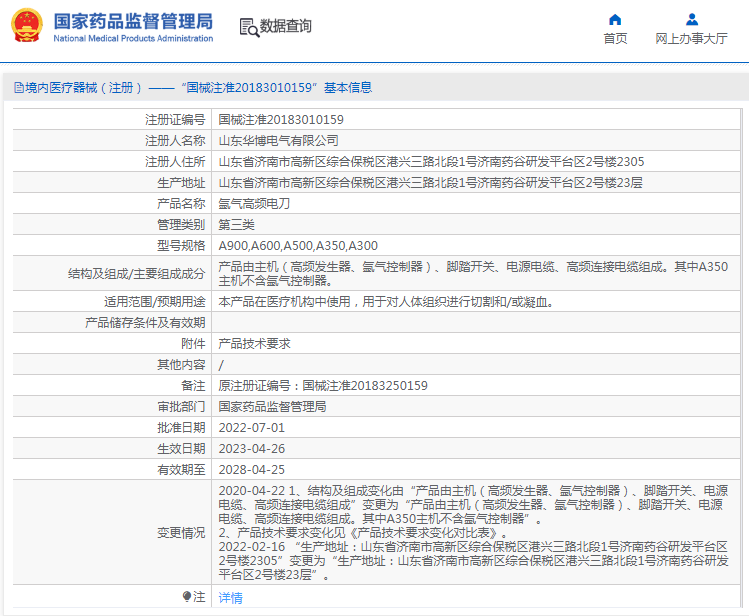Click the 管理类别 row label
The image size is (749, 616).
click(181, 224)
